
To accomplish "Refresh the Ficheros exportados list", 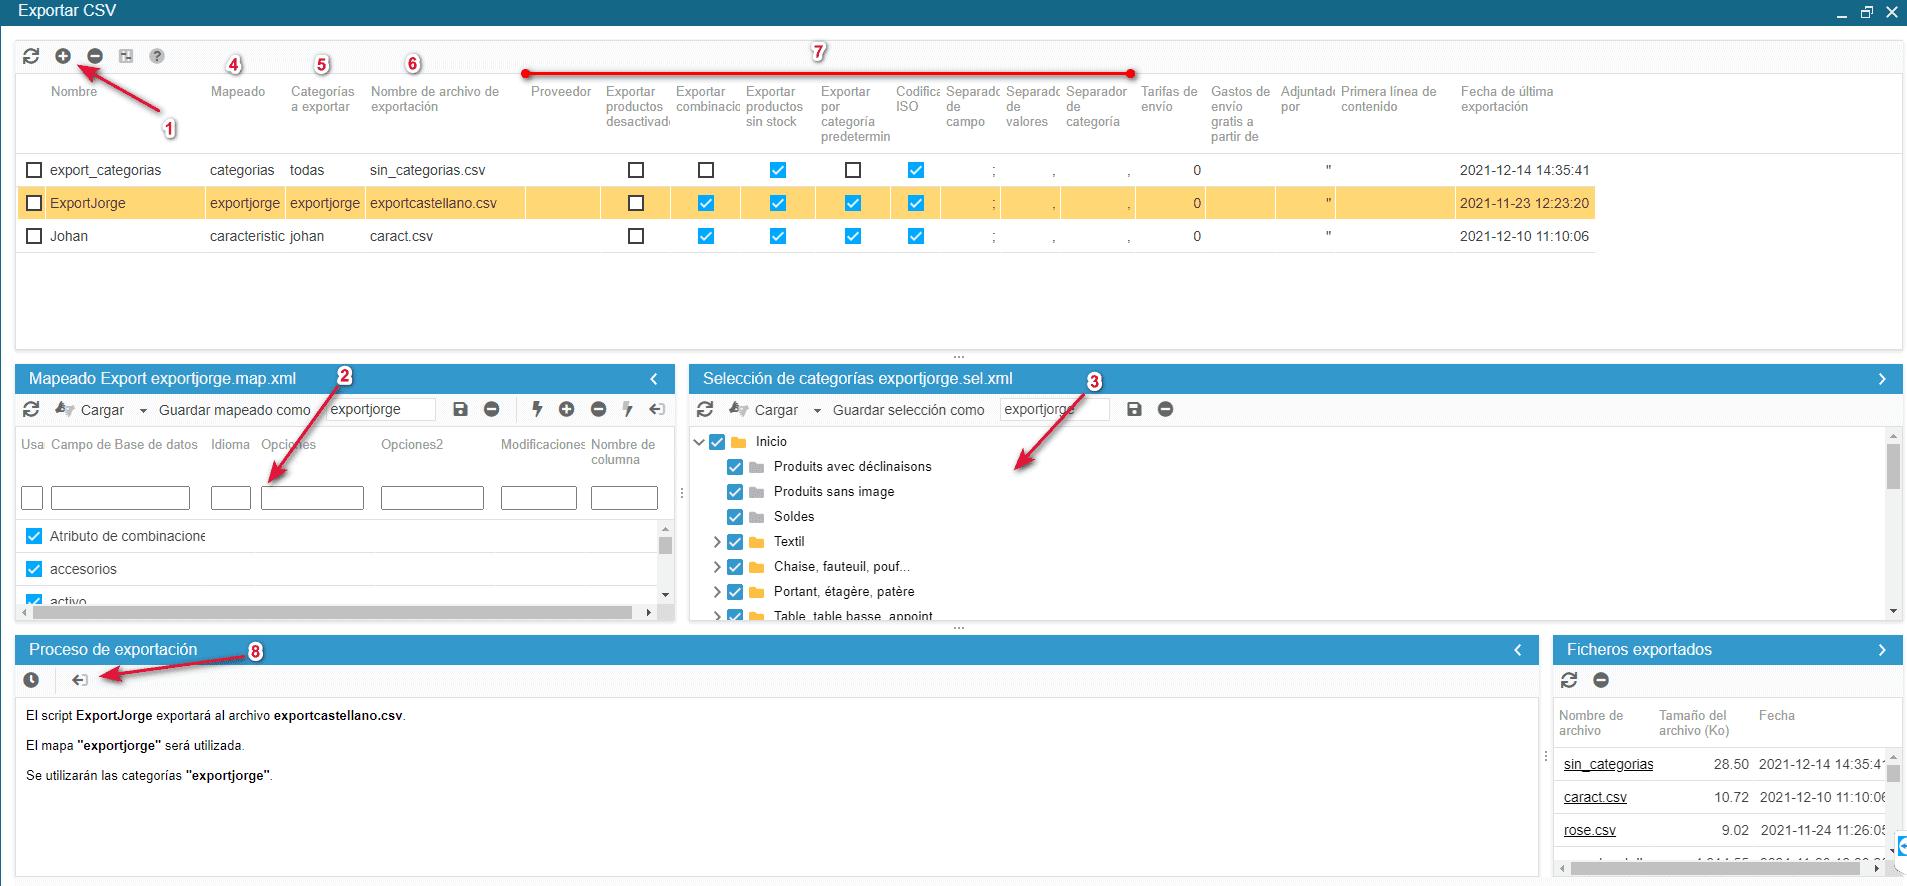I will [x=1569, y=680].
